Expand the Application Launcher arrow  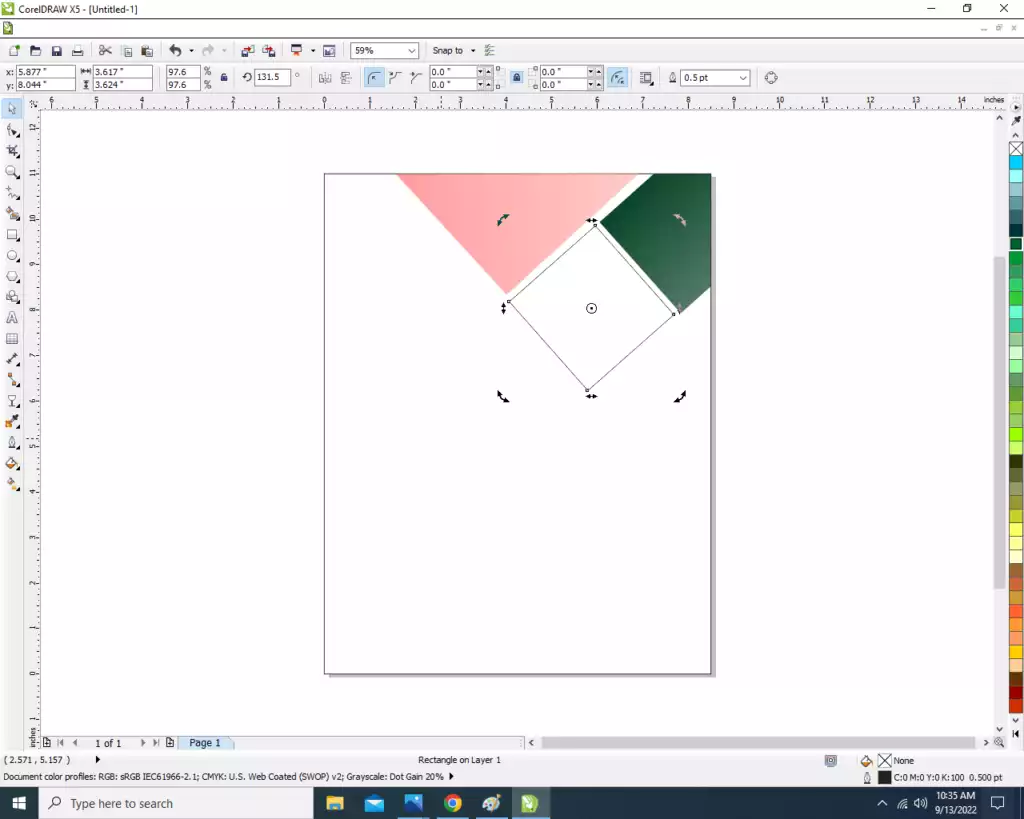tap(313, 51)
